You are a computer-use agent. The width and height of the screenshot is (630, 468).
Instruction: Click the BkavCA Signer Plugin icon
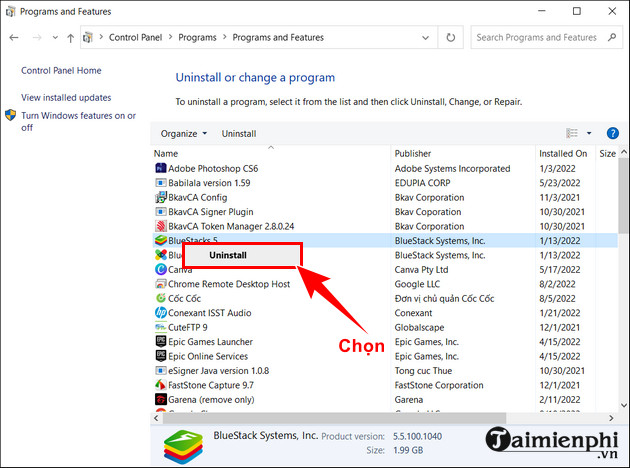(161, 212)
